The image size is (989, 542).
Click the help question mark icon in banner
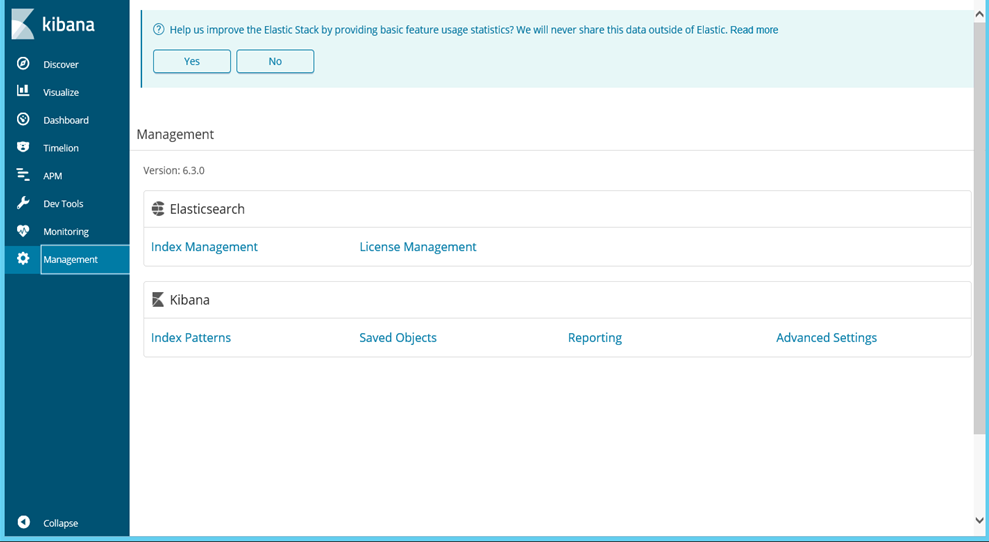(x=159, y=29)
